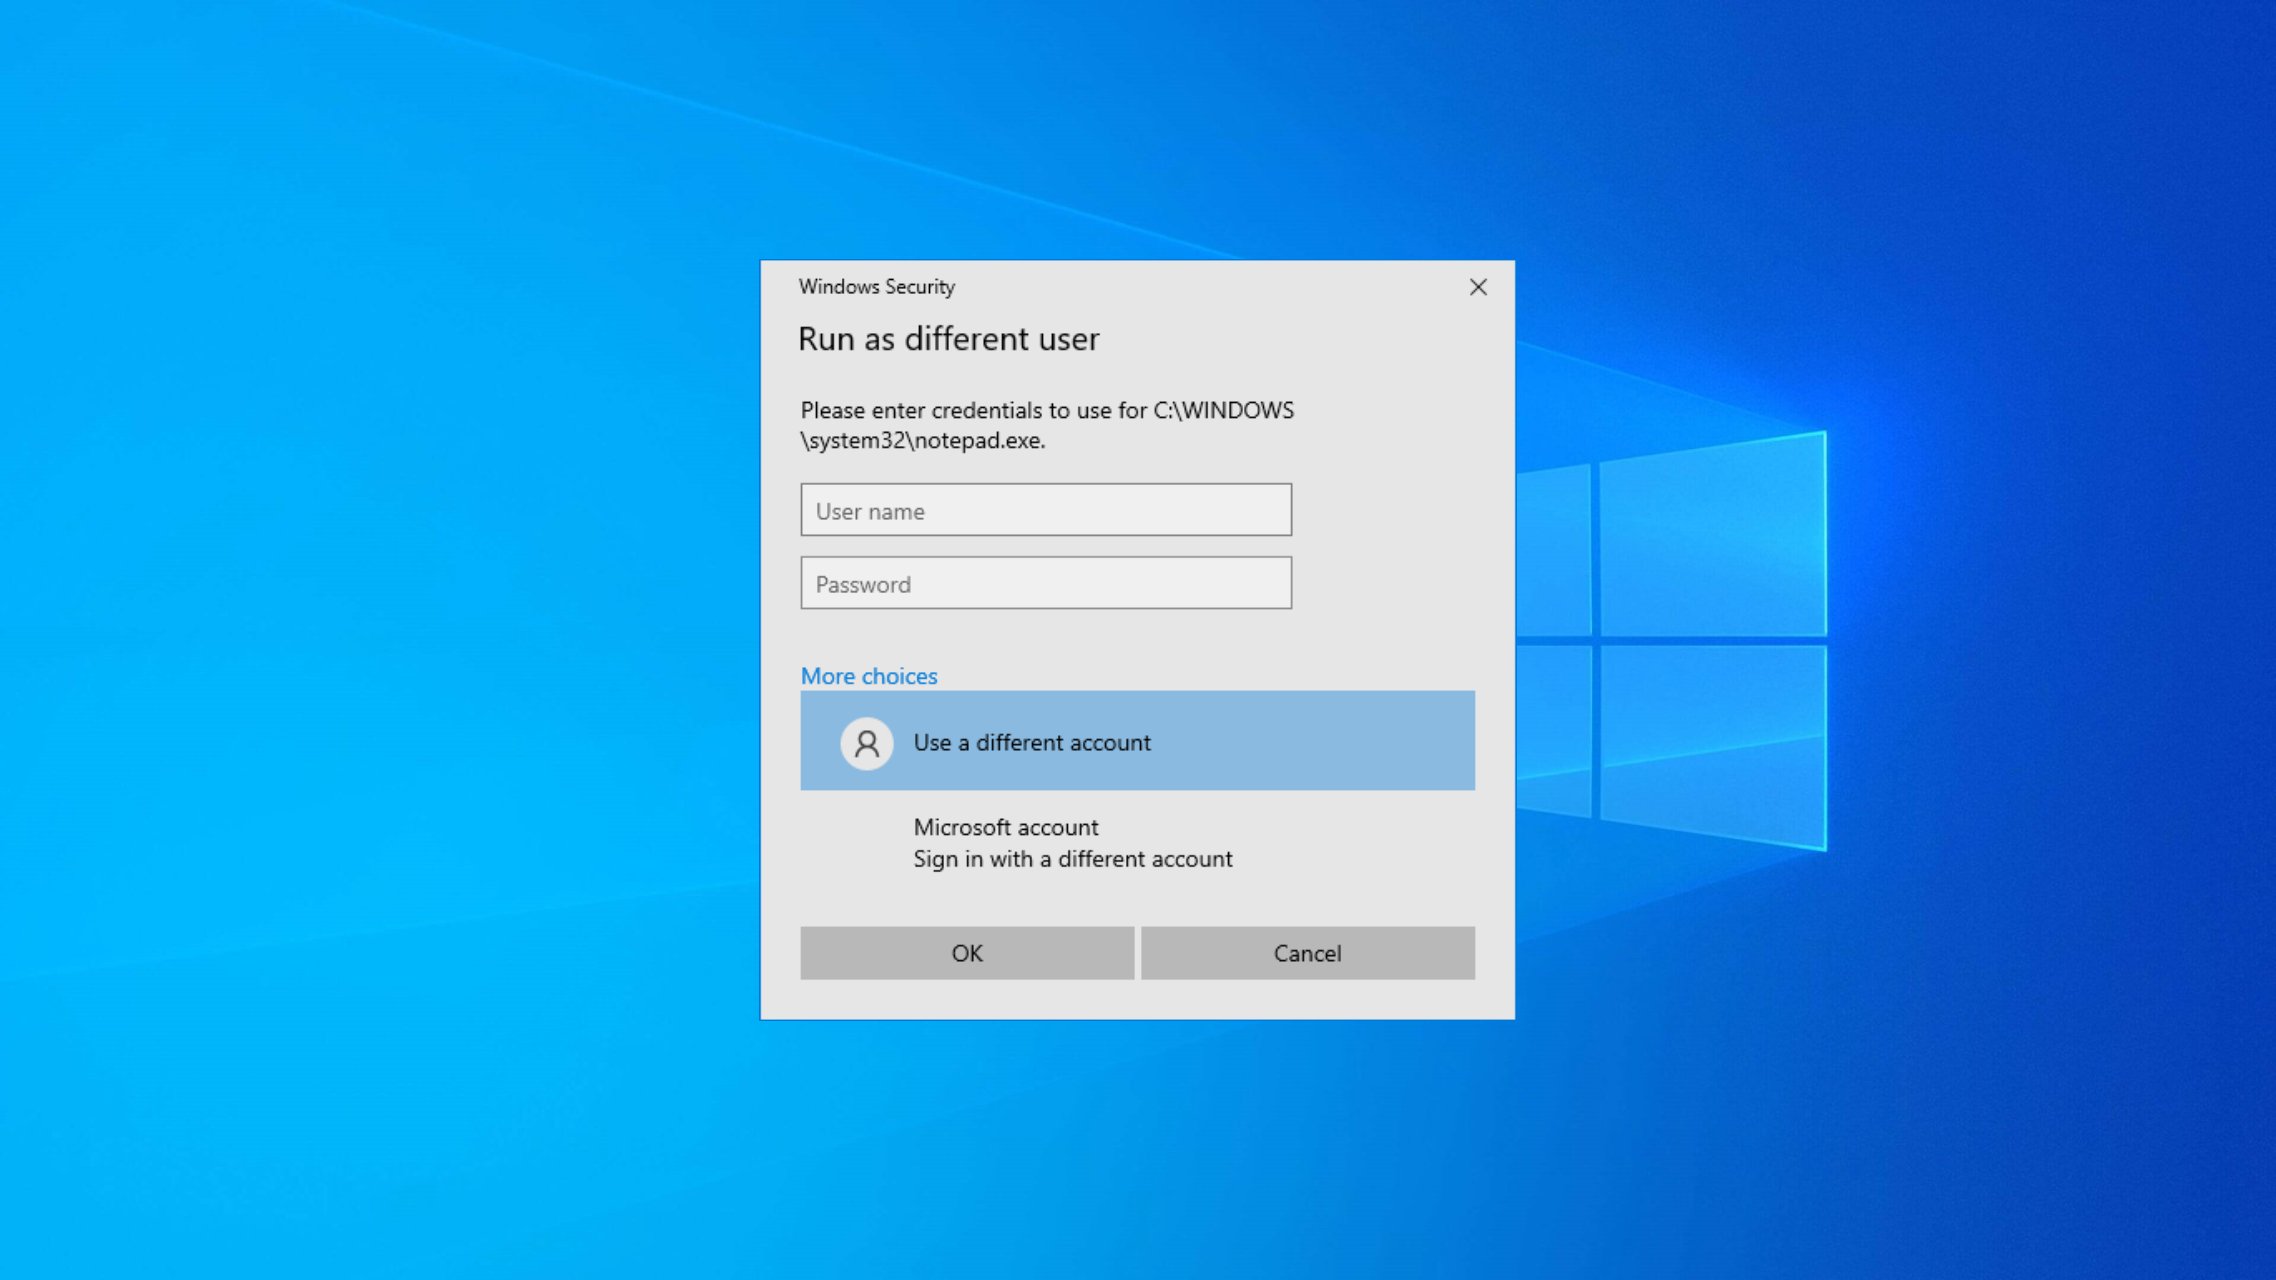Click the notepad.exe credentials prompt text

[1047, 425]
